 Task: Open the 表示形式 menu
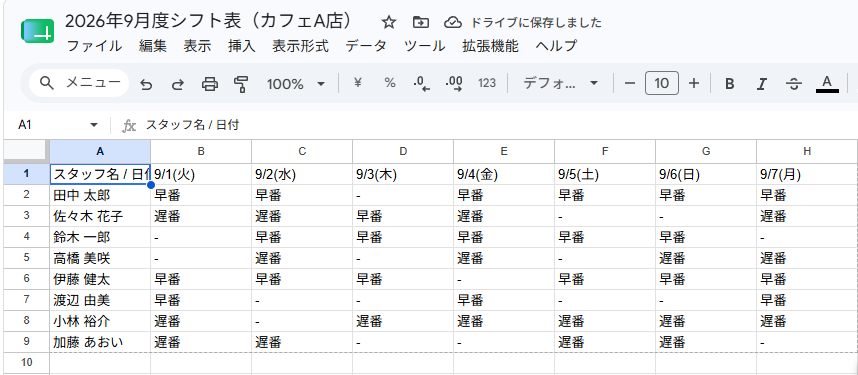[x=300, y=46]
